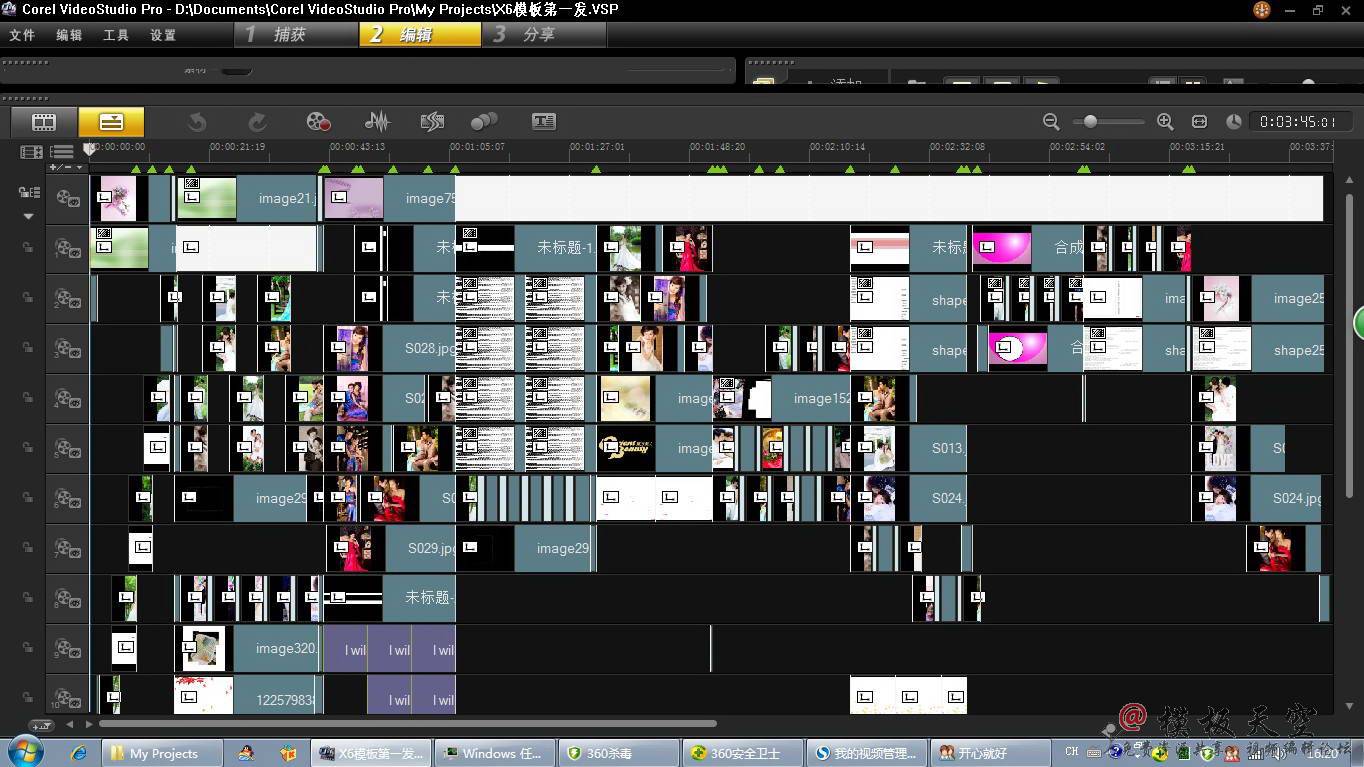Click the Redo arrow icon

pos(257,122)
